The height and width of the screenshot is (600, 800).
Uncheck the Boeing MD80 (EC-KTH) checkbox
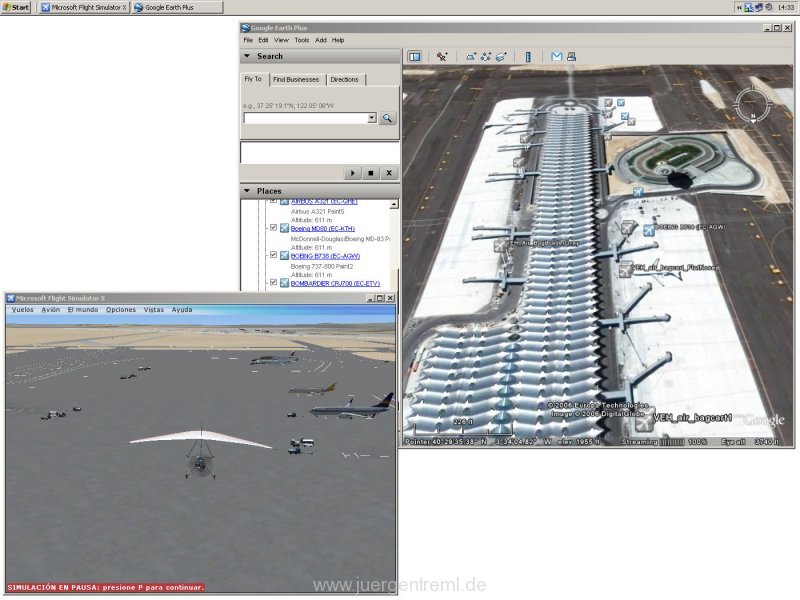coord(273,228)
